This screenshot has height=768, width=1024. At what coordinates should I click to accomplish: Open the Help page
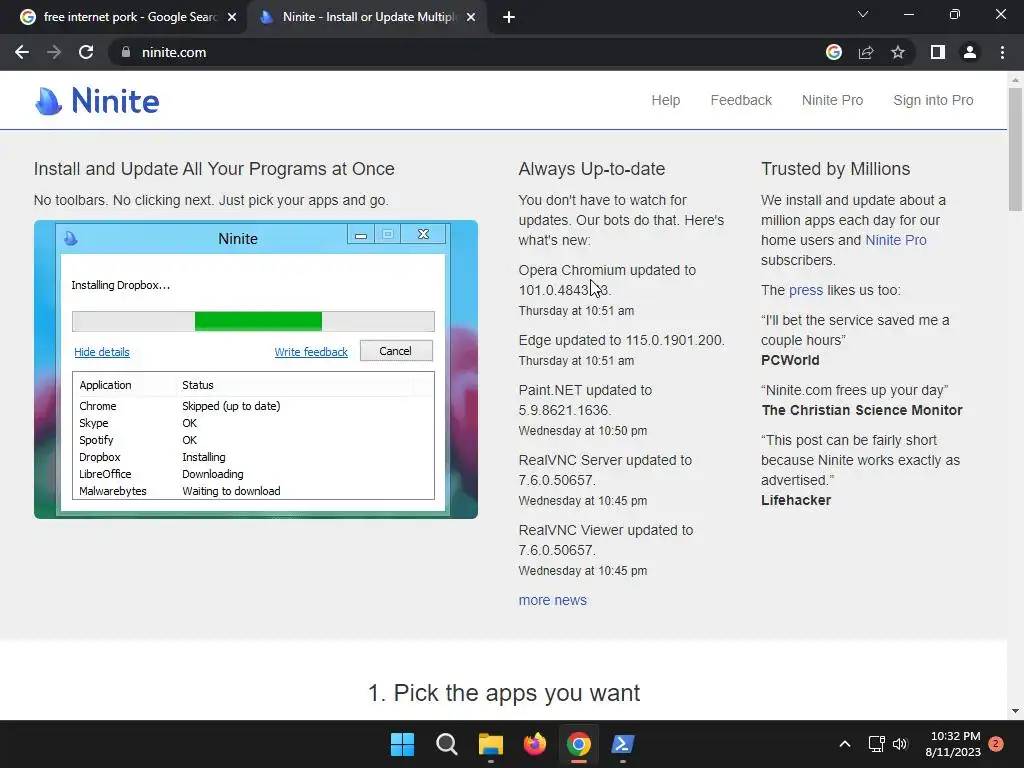point(665,101)
